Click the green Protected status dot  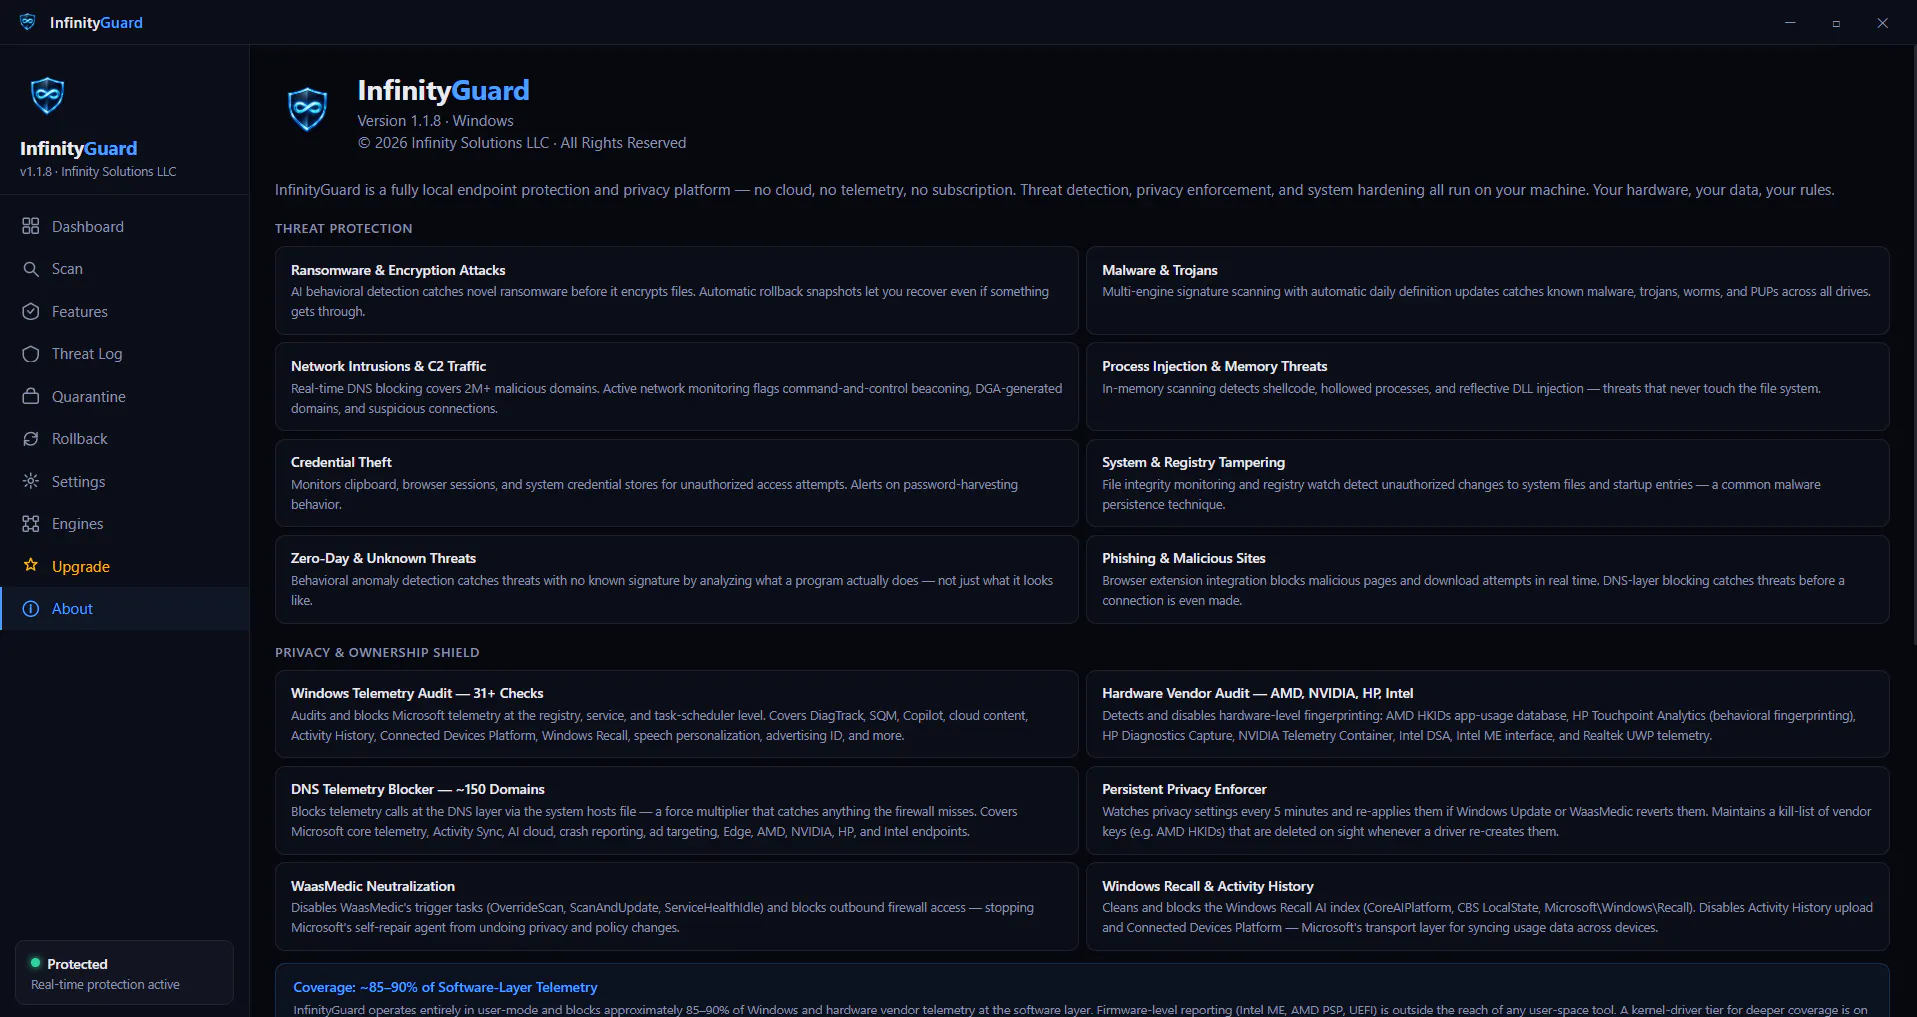coord(35,963)
